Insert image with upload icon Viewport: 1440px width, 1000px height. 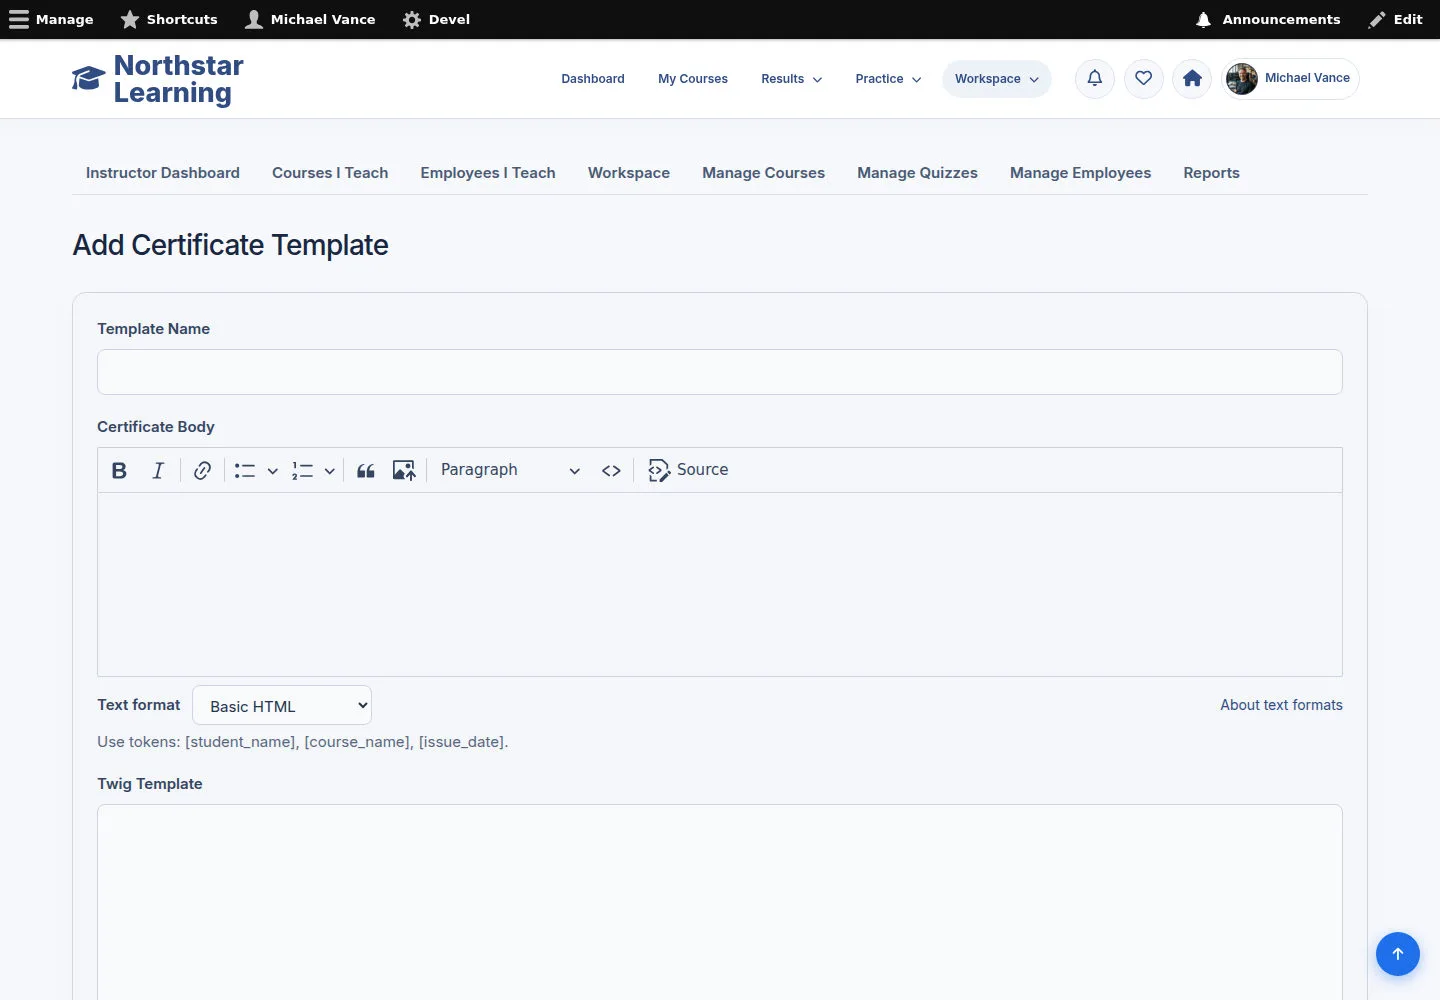(x=404, y=470)
